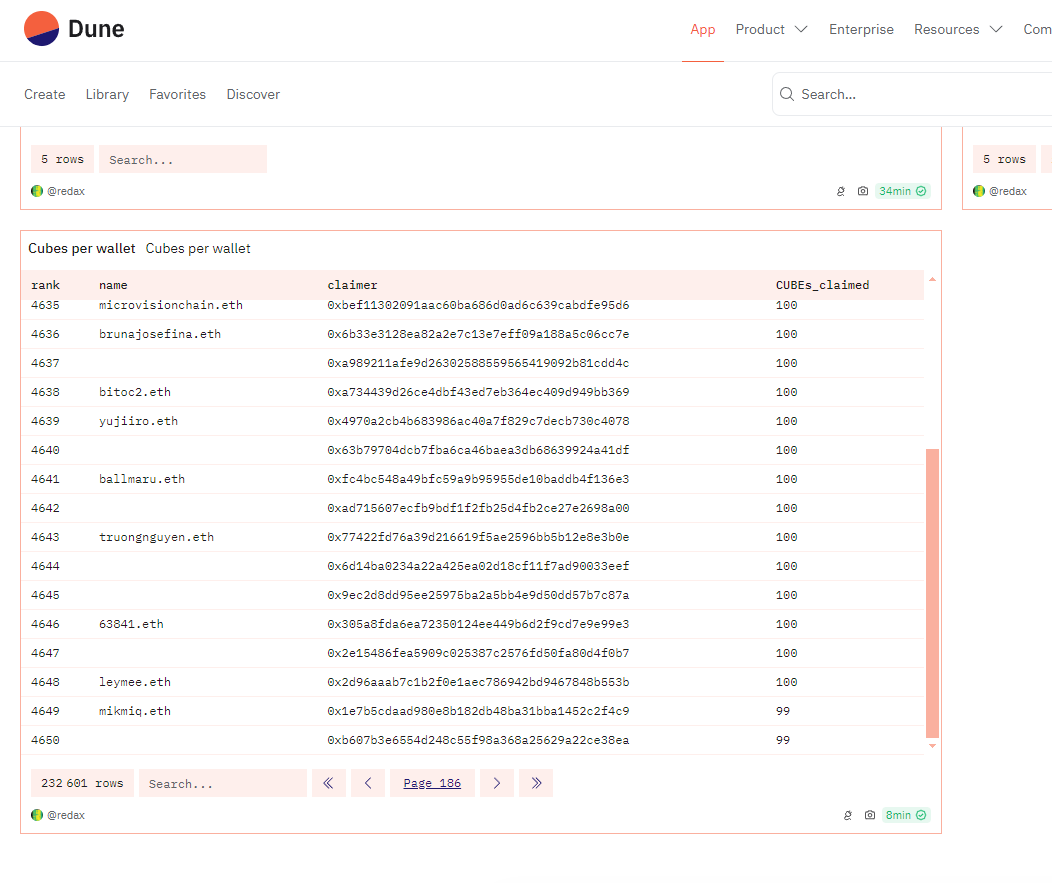The width and height of the screenshot is (1052, 883).
Task: Select the Favorites tab
Action: pyautogui.click(x=177, y=95)
